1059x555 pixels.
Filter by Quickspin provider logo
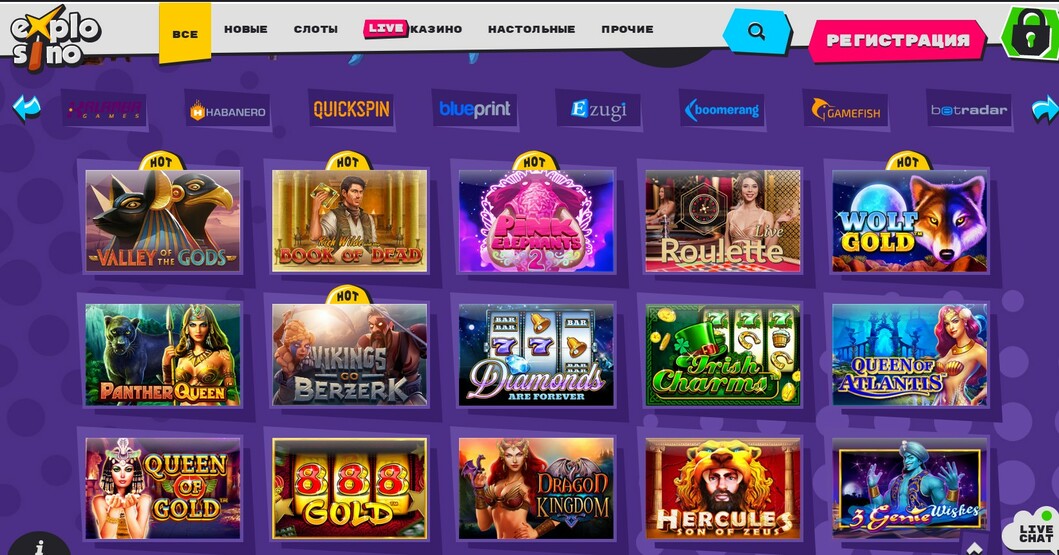click(351, 109)
